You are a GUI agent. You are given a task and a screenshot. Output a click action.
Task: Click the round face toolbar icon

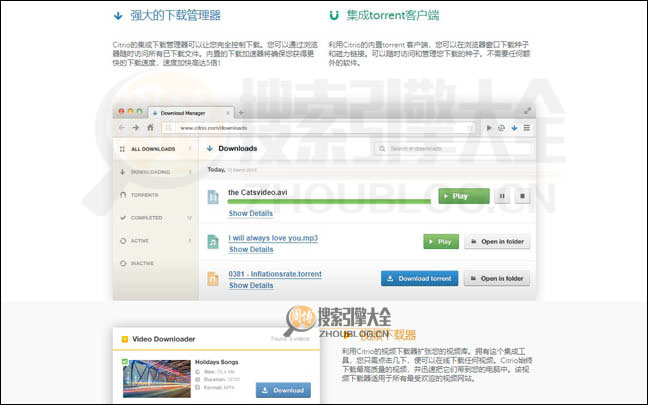501,128
